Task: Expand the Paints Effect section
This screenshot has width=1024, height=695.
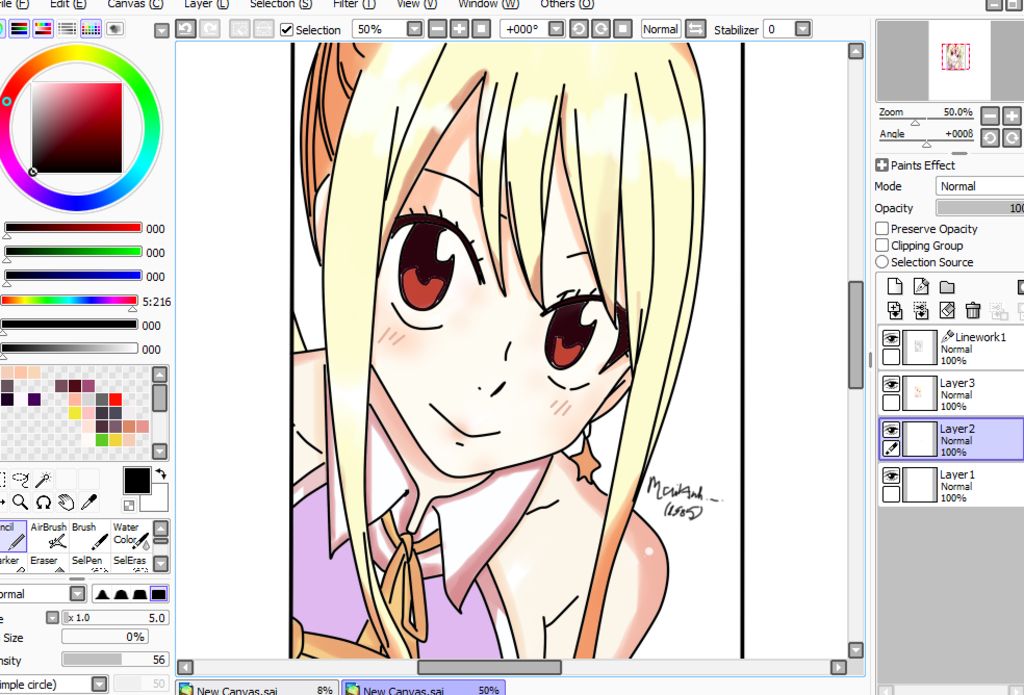Action: [882, 165]
